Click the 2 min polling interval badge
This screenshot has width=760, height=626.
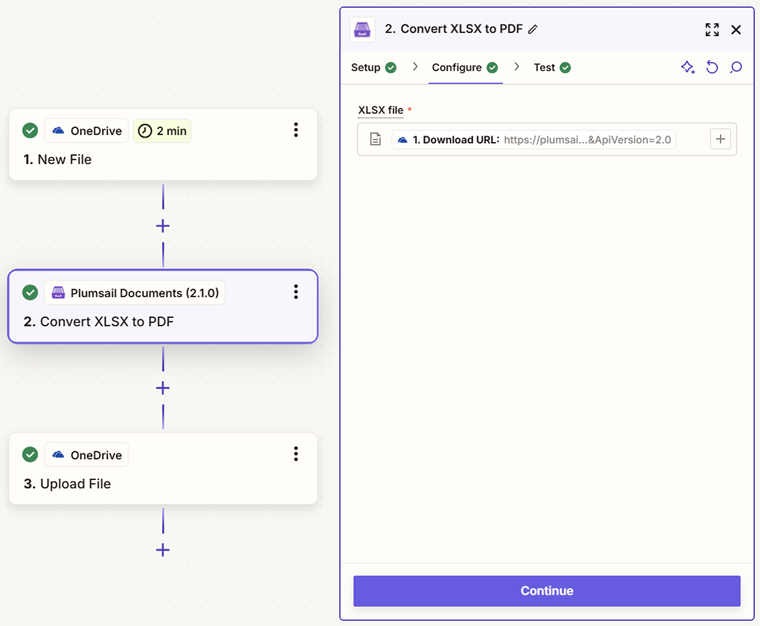tap(162, 131)
